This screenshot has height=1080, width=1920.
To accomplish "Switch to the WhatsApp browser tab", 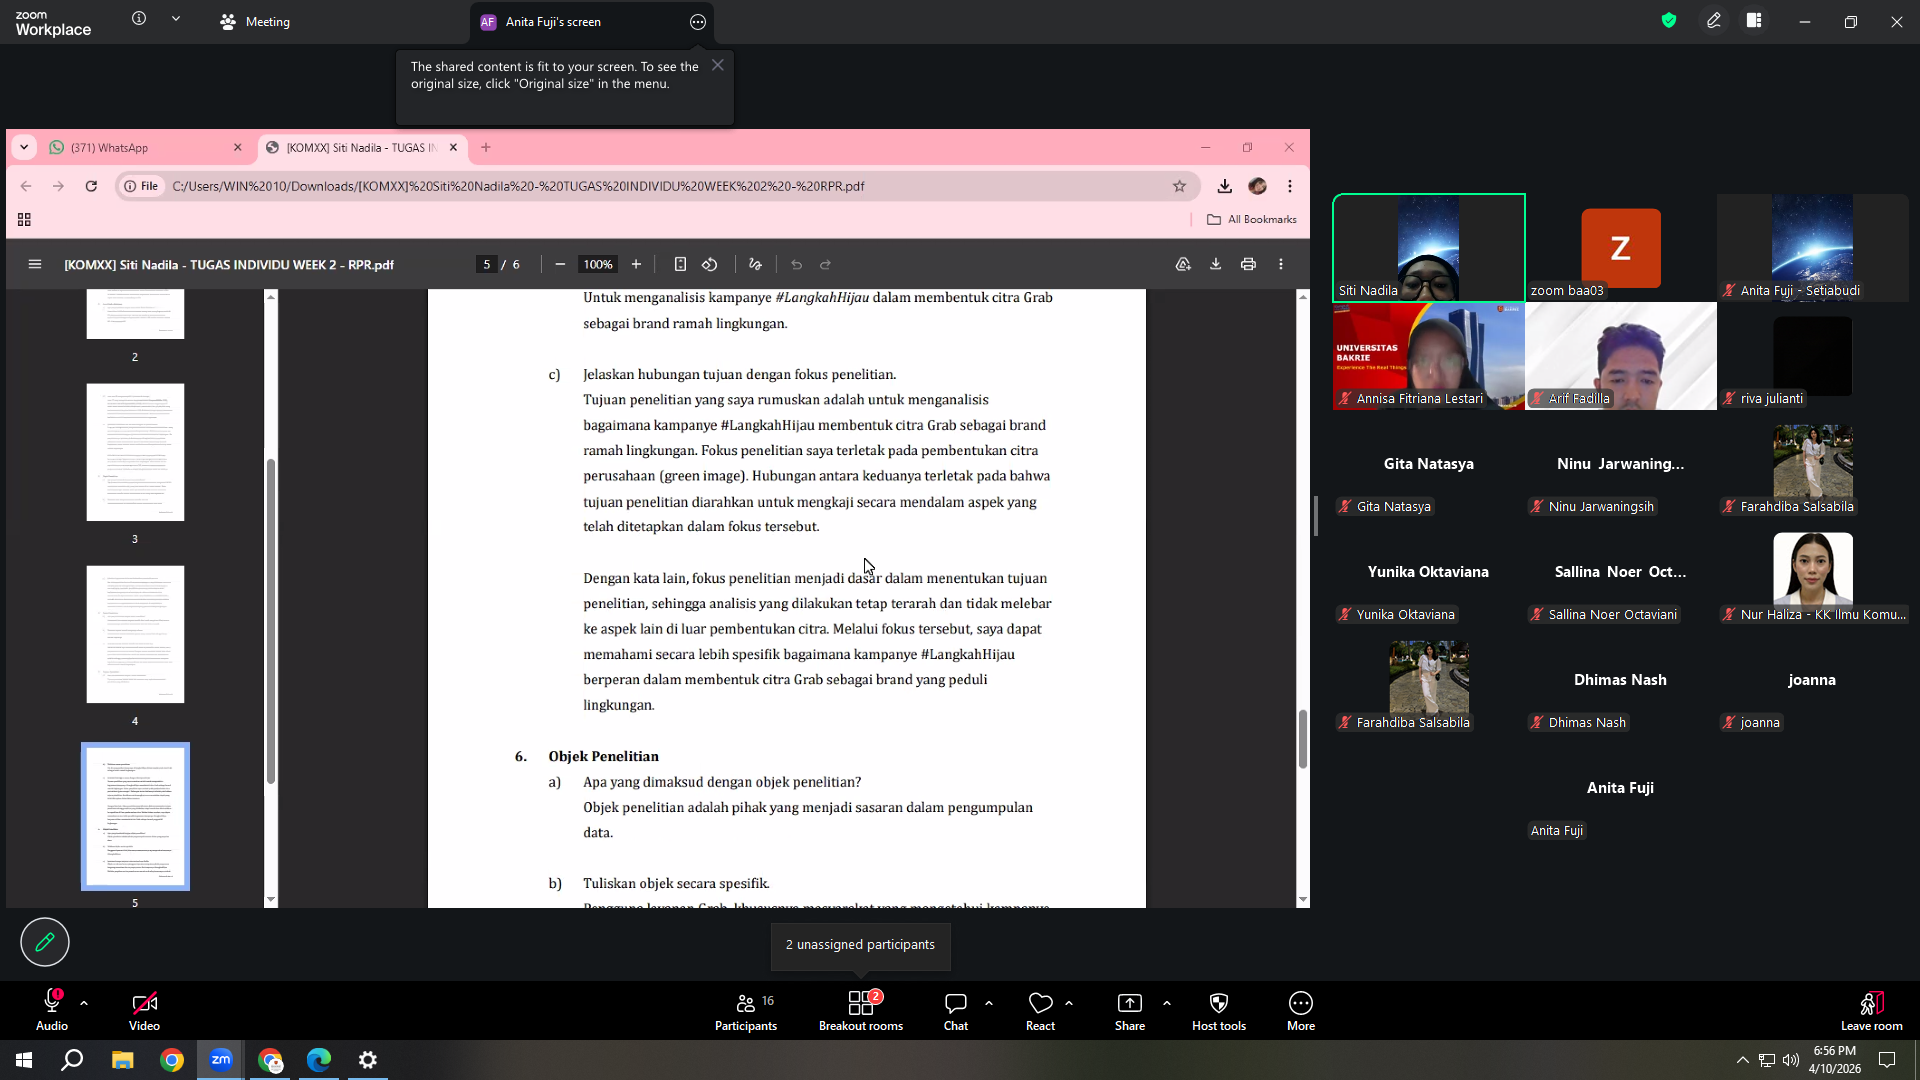I will [146, 148].
